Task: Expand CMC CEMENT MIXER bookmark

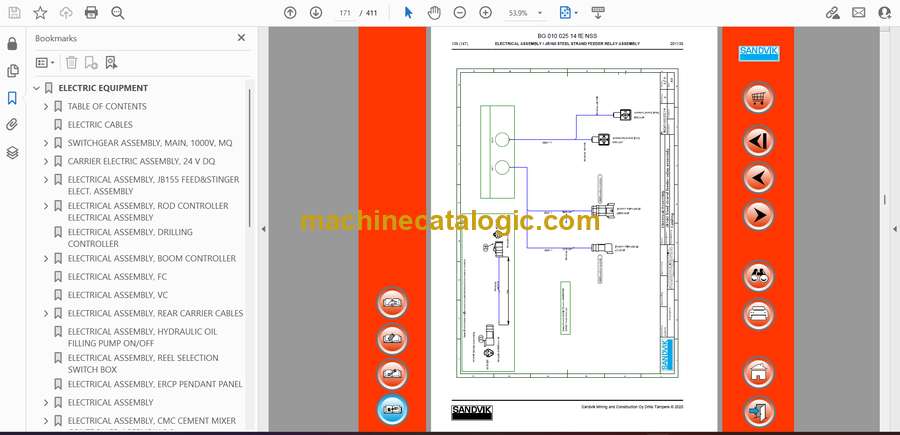Action: [46, 421]
